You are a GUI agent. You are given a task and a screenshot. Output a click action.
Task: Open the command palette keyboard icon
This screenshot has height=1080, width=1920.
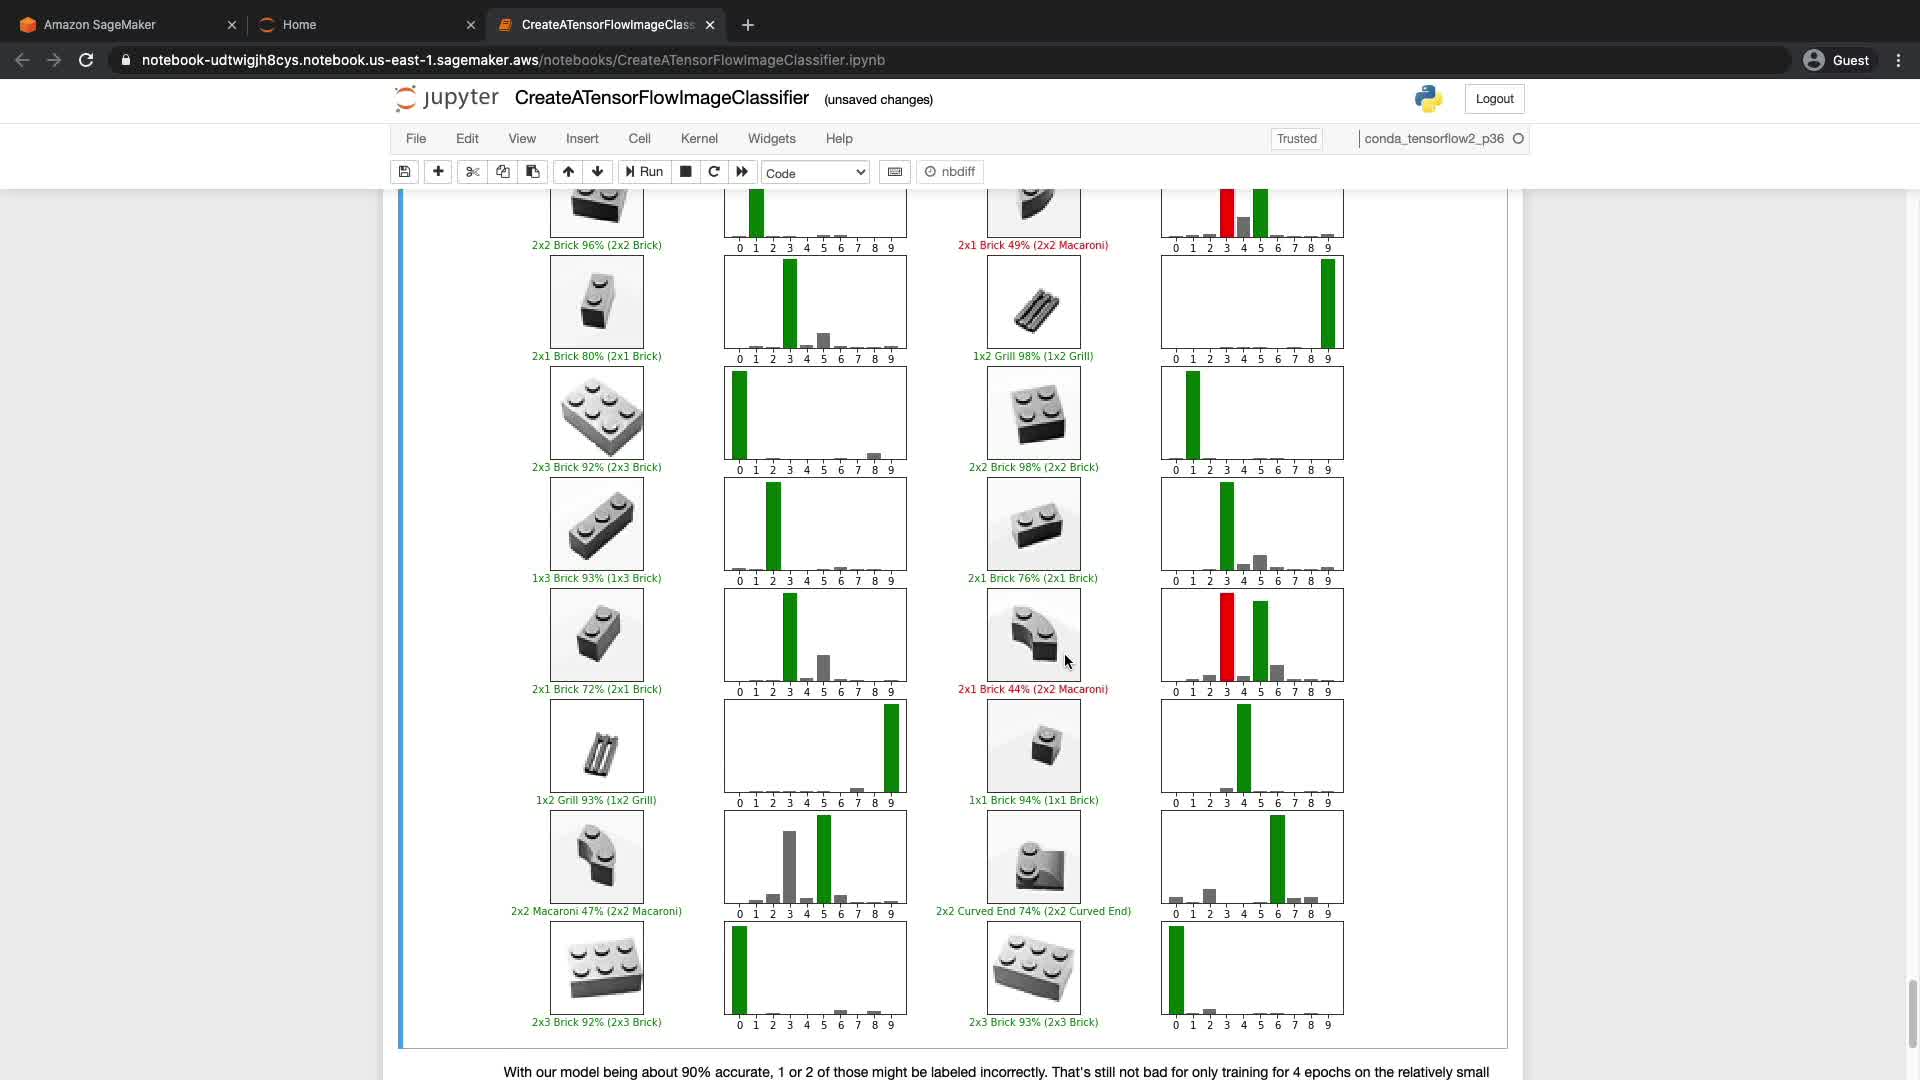[x=895, y=172]
